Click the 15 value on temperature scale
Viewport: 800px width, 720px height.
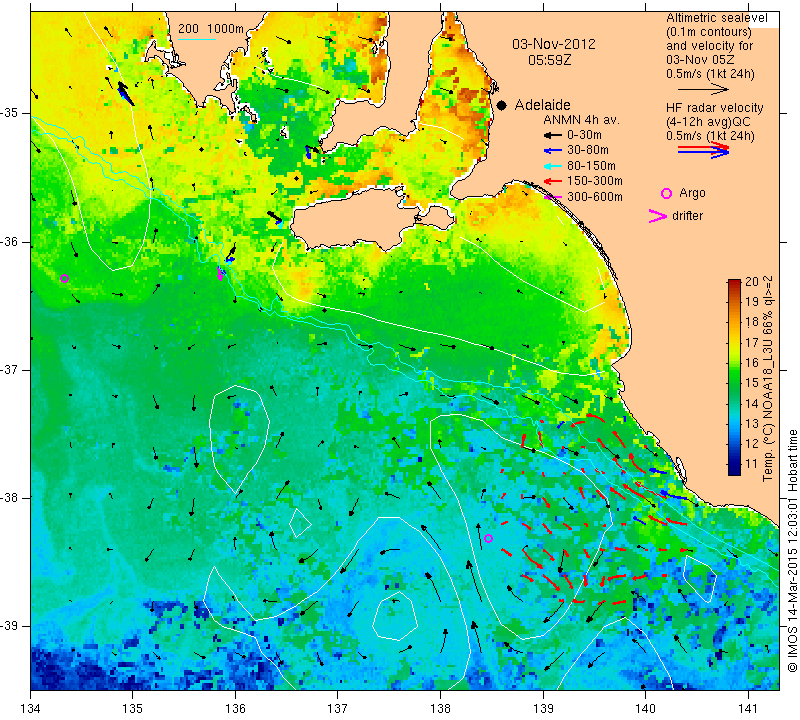pos(752,383)
